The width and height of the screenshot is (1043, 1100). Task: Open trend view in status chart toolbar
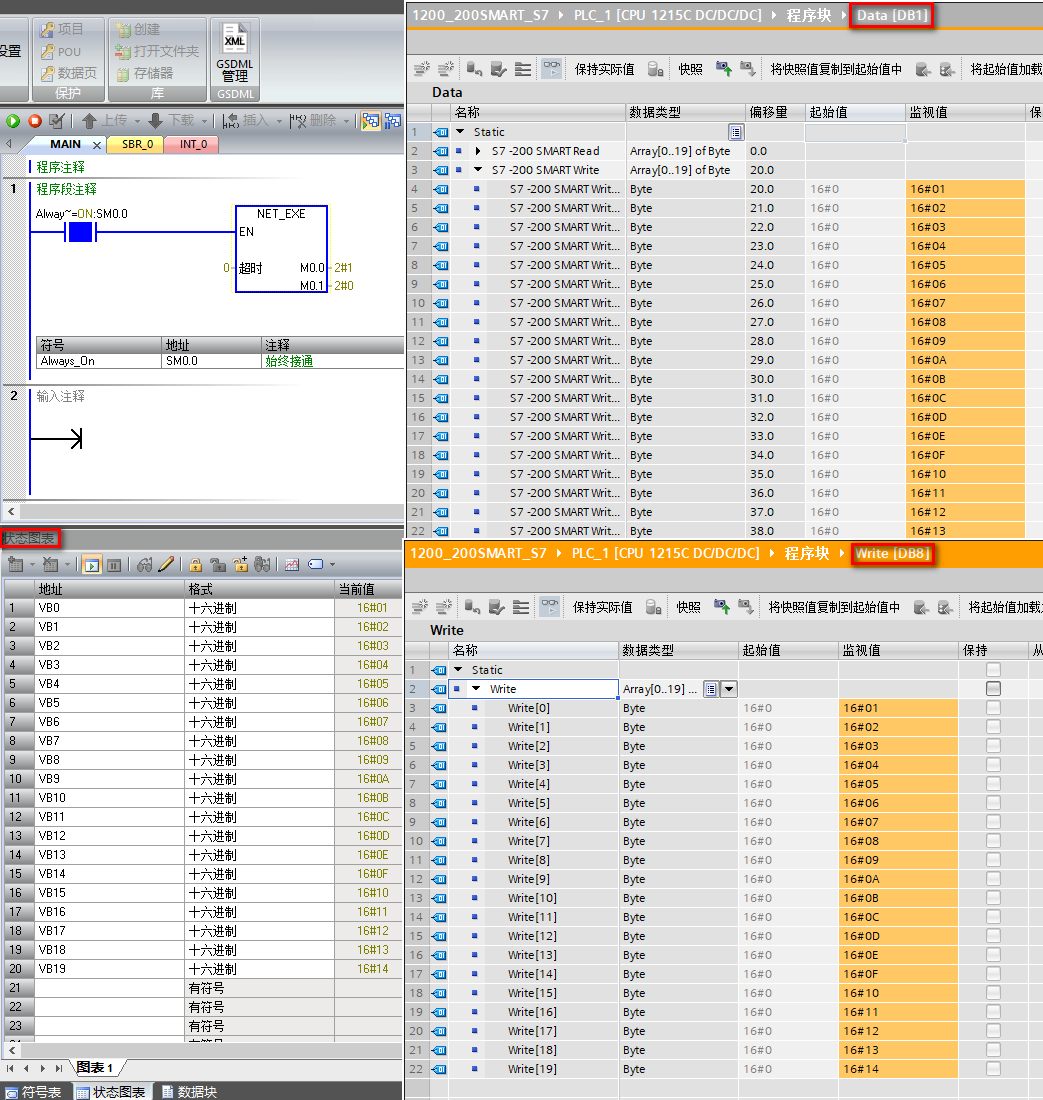click(292, 565)
